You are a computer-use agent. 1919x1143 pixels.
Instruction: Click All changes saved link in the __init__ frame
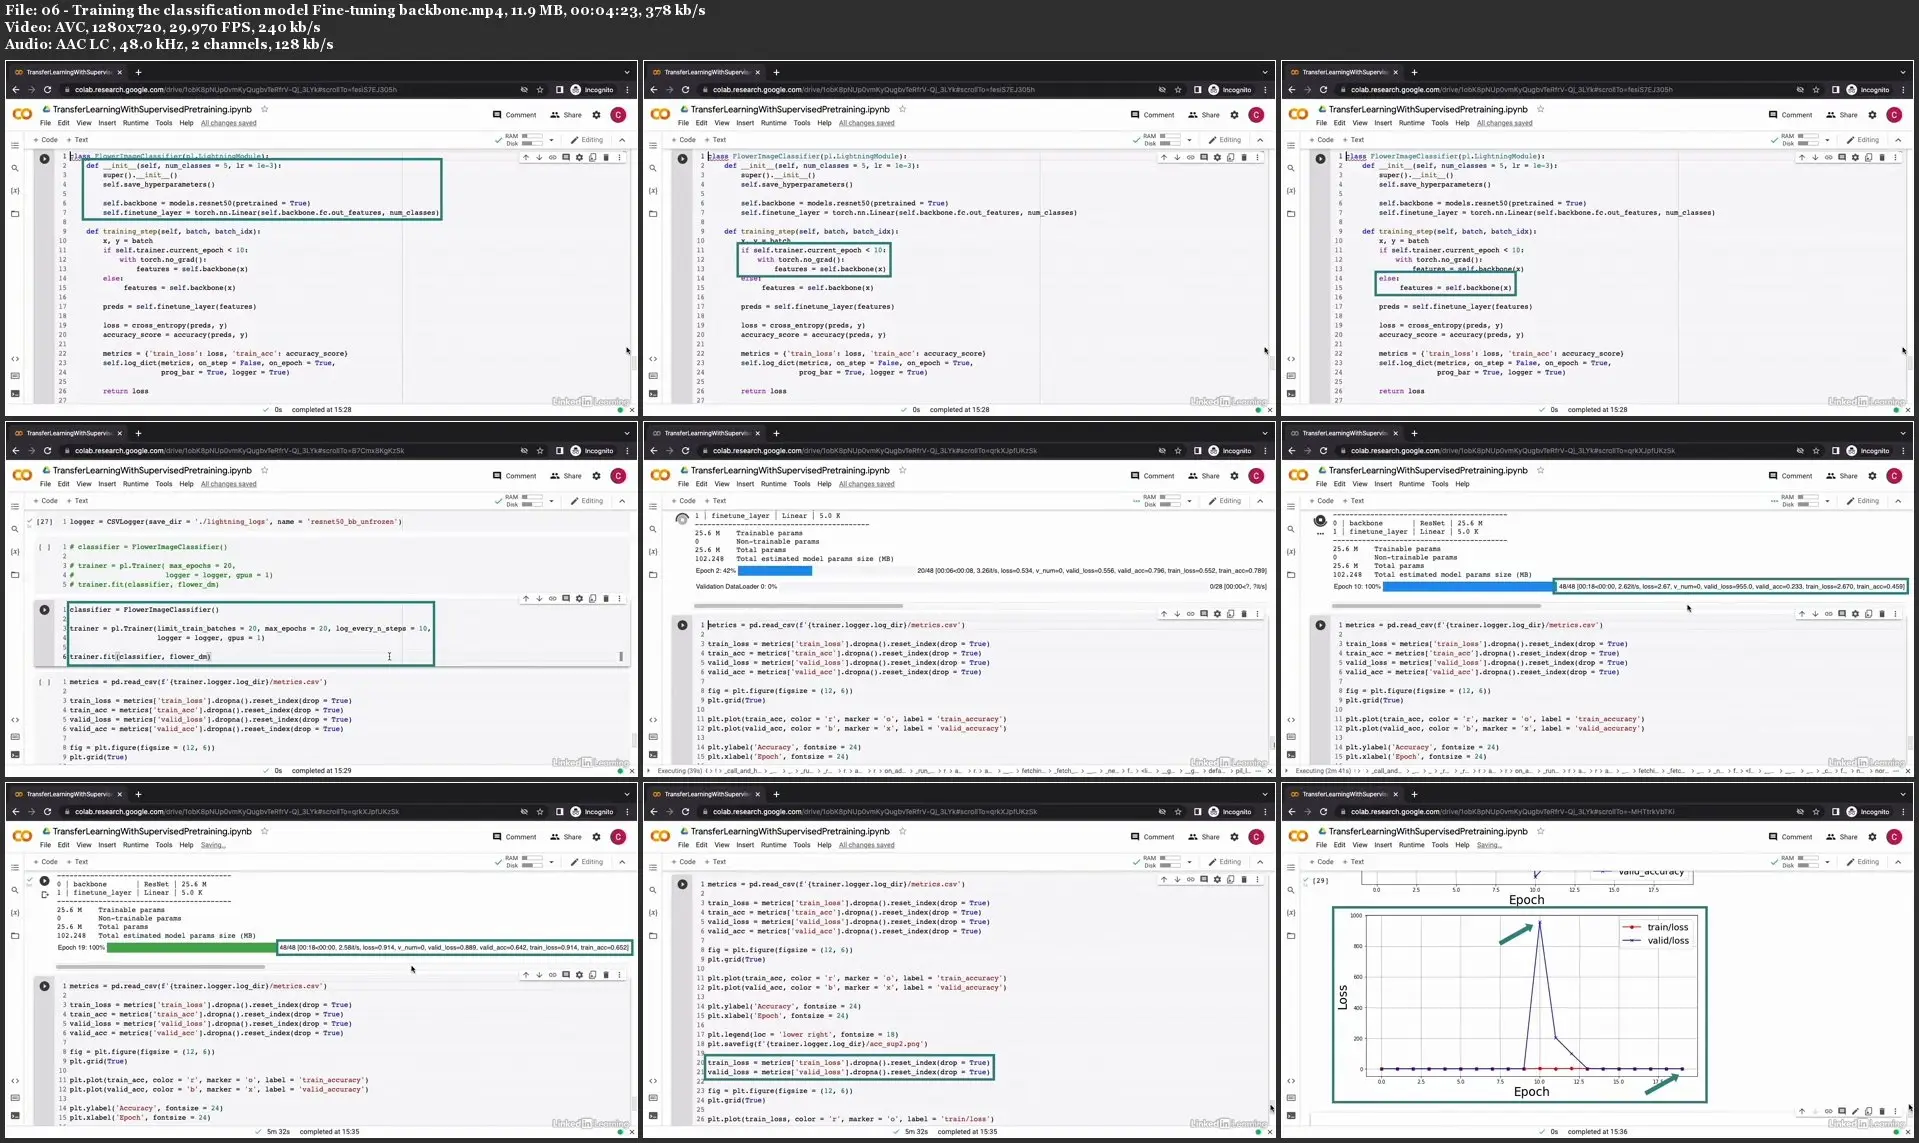click(228, 123)
